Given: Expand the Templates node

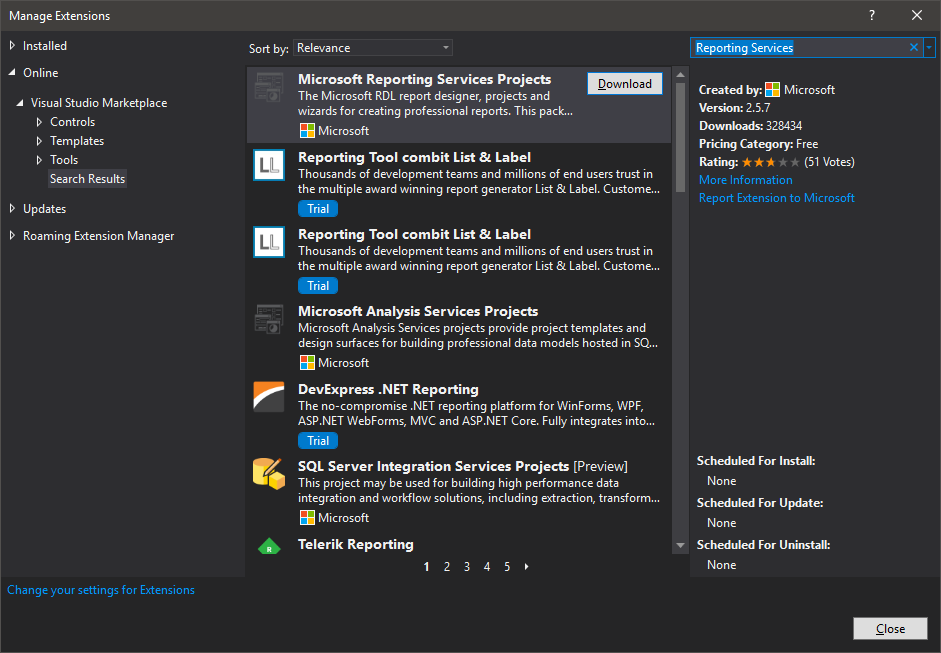Looking at the screenshot, I should click(x=39, y=141).
